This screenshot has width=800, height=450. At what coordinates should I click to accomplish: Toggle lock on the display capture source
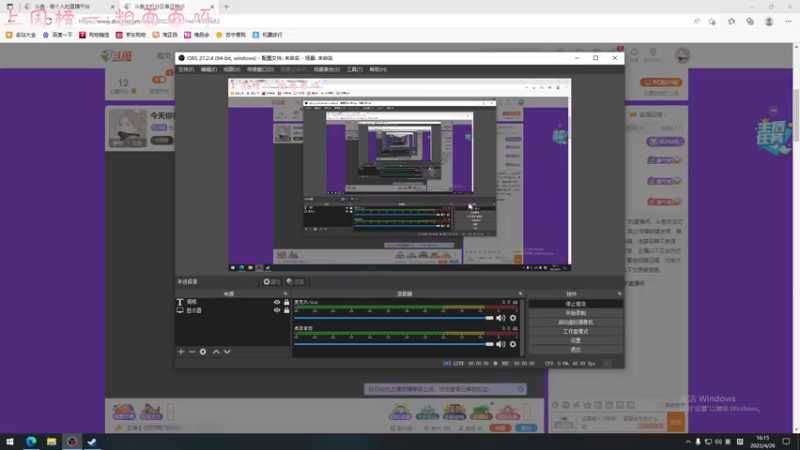tap(286, 310)
